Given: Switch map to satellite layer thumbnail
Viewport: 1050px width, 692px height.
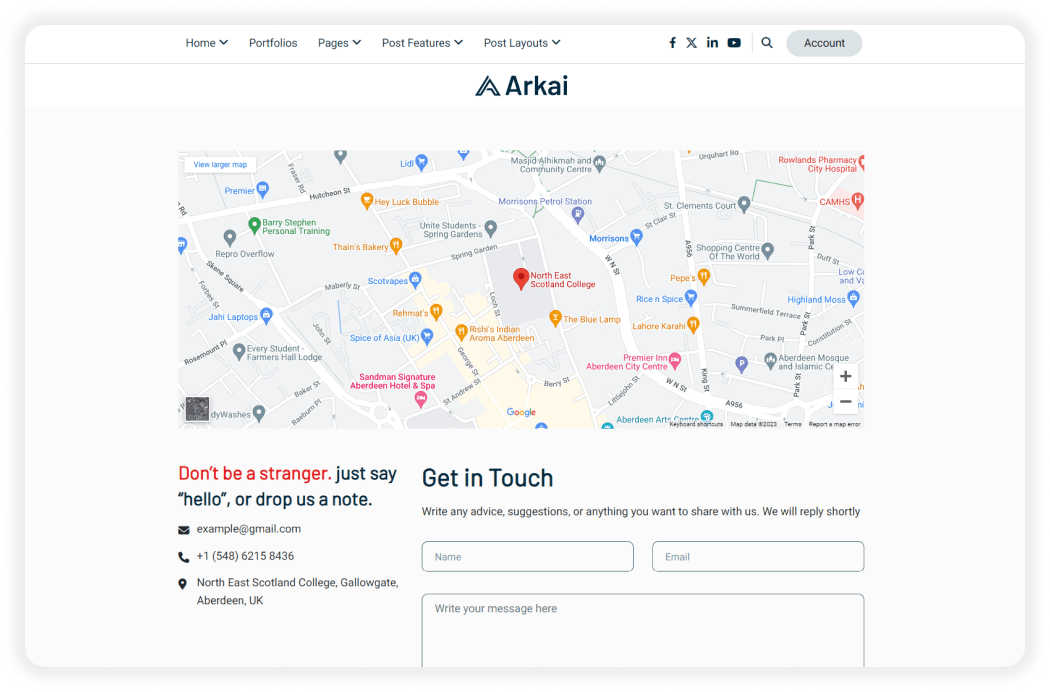Looking at the screenshot, I should pos(197,409).
